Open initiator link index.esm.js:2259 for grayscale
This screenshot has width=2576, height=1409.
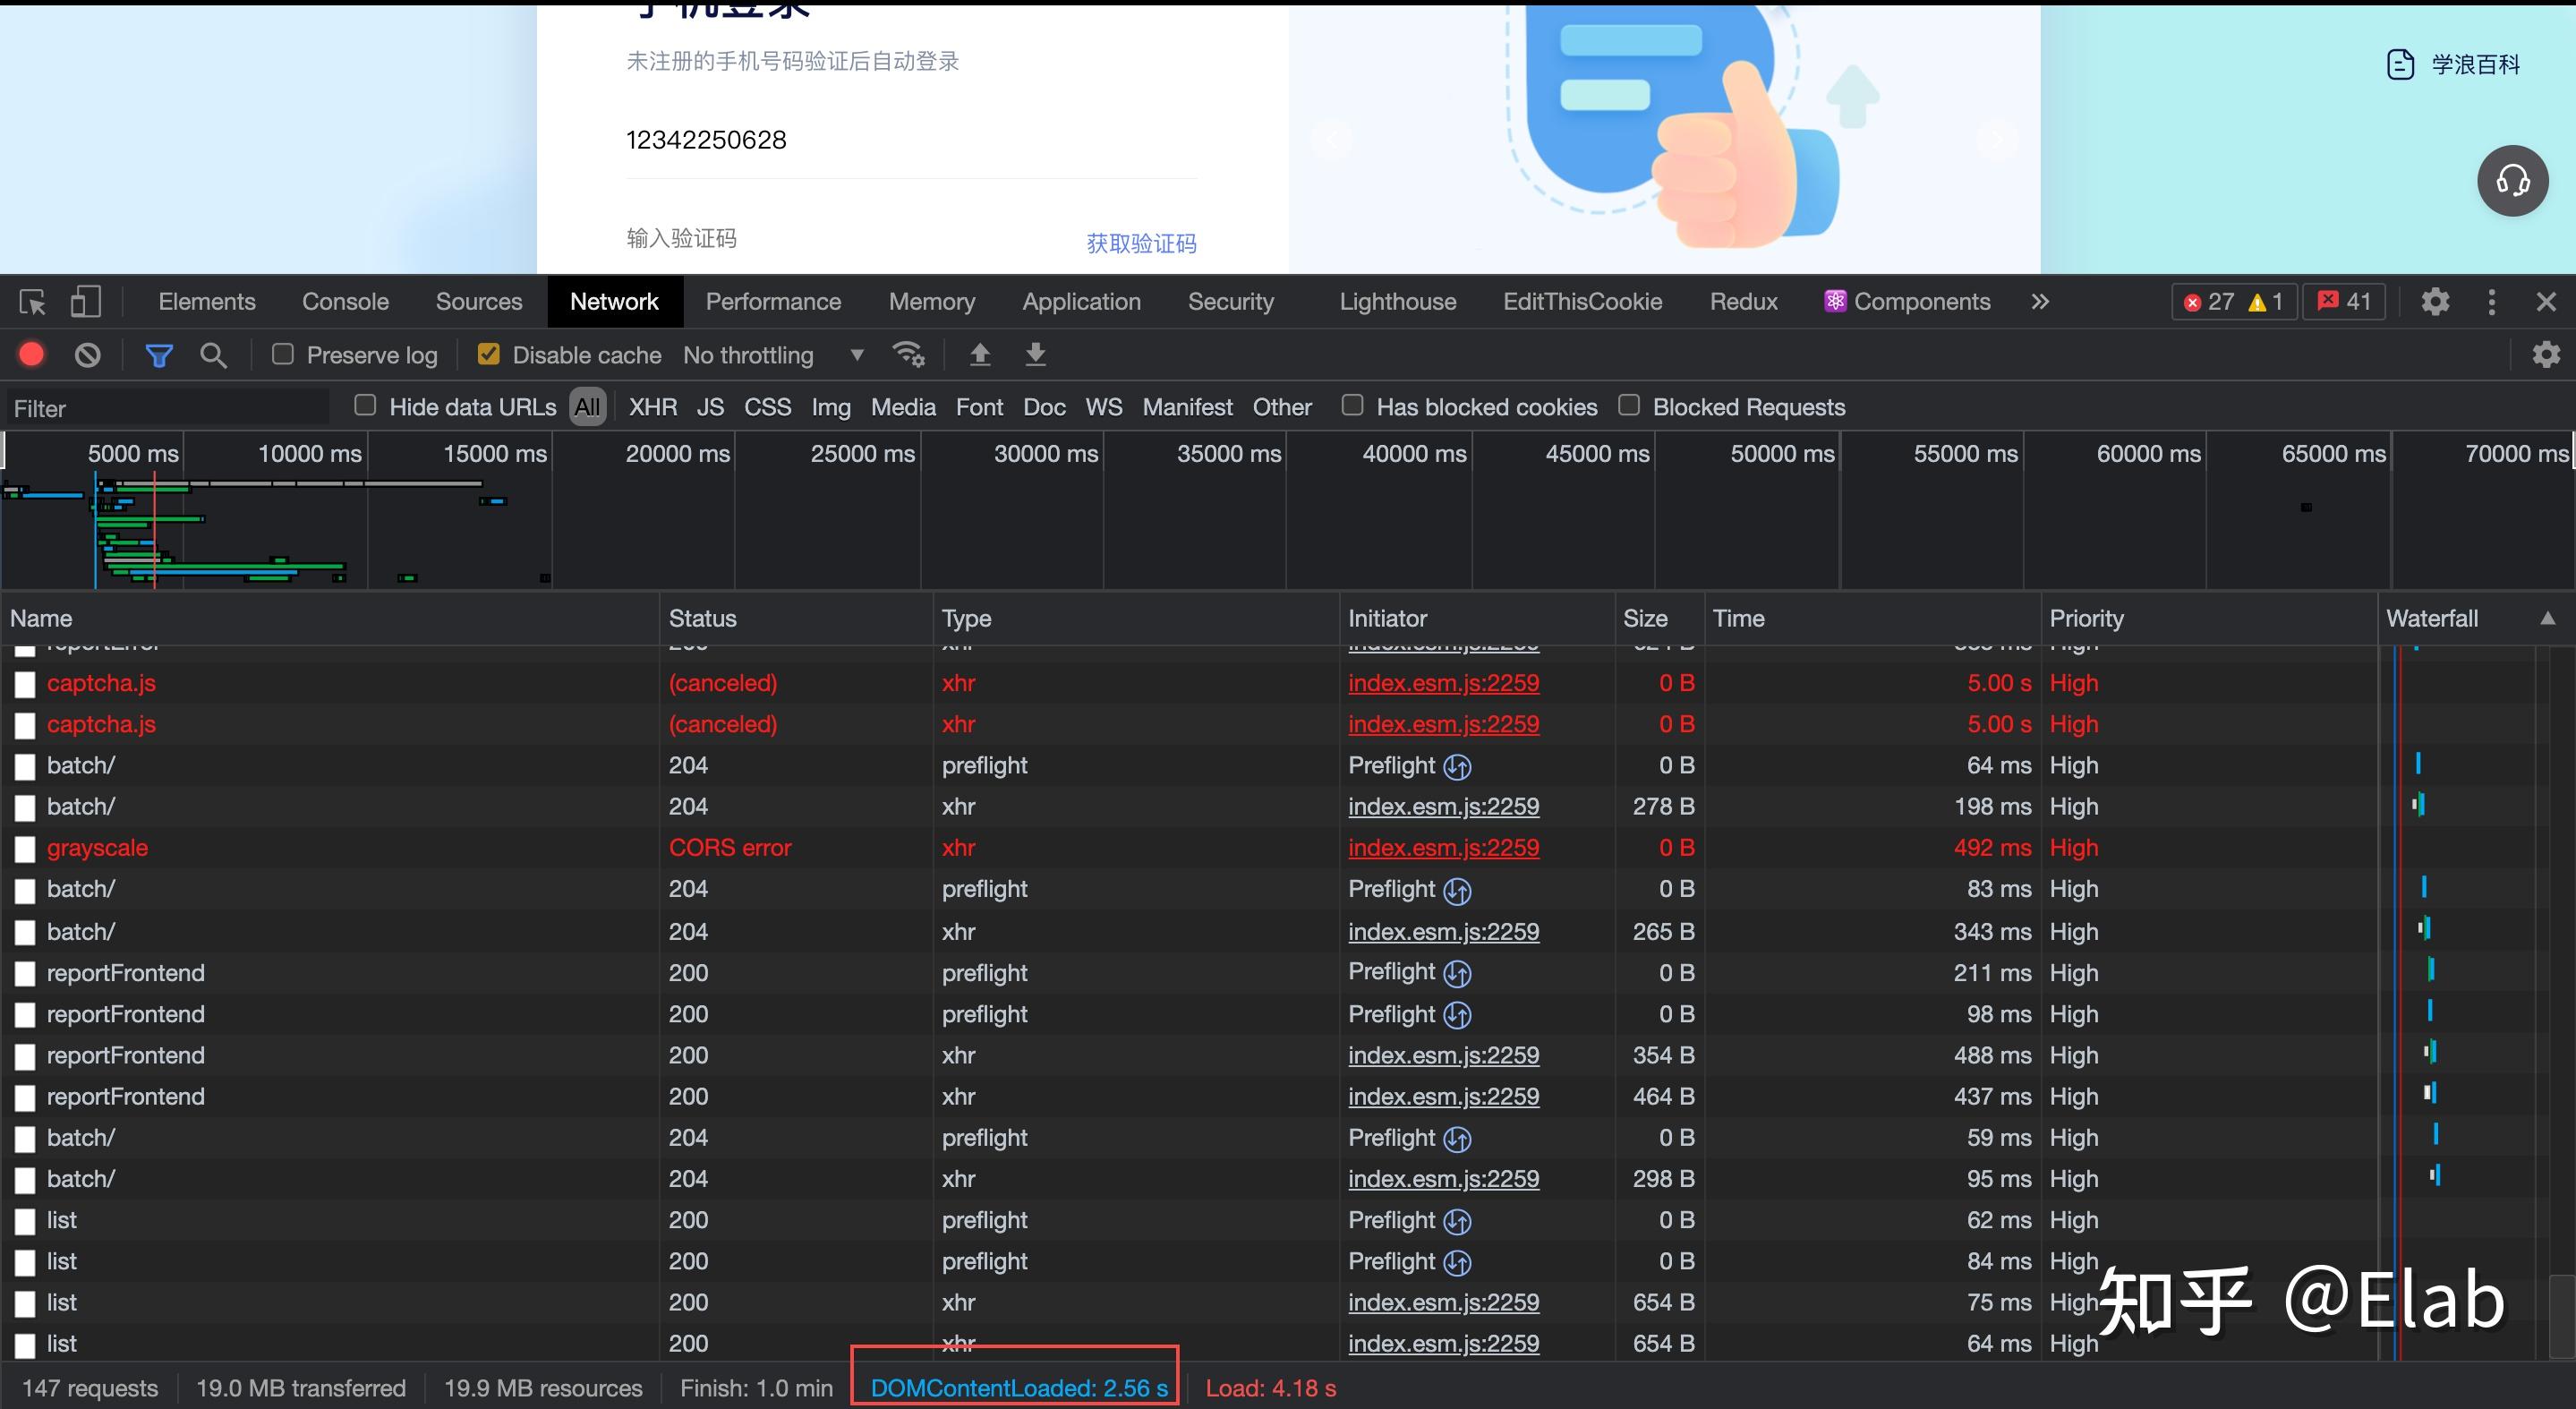pyautogui.click(x=1443, y=847)
